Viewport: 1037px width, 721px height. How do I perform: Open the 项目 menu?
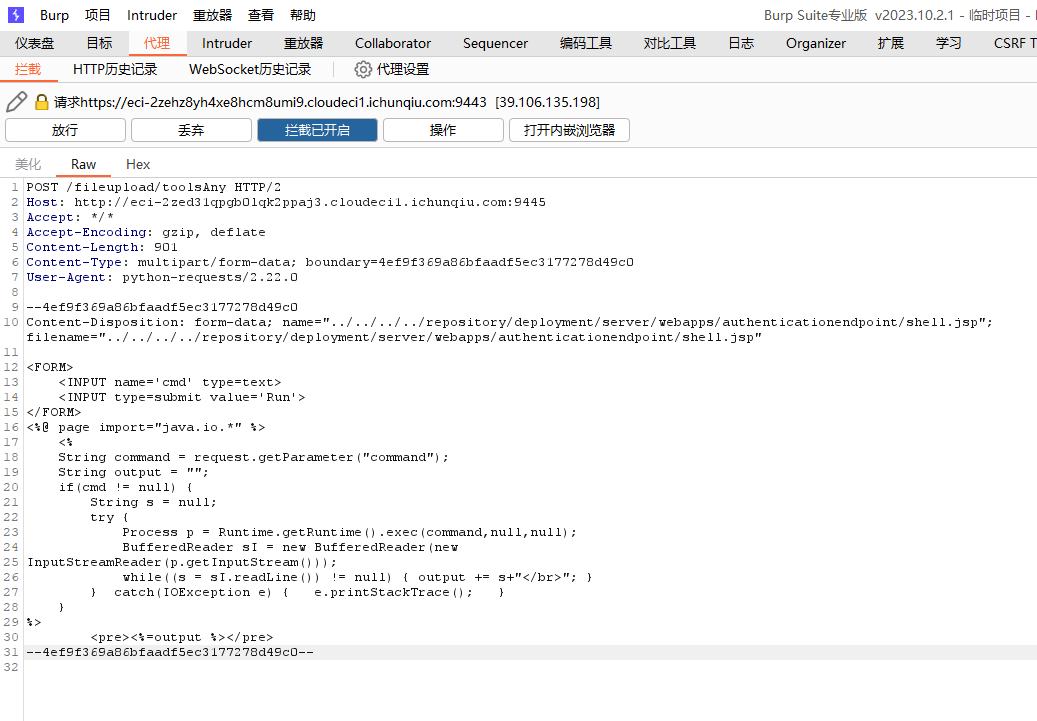pyautogui.click(x=98, y=15)
